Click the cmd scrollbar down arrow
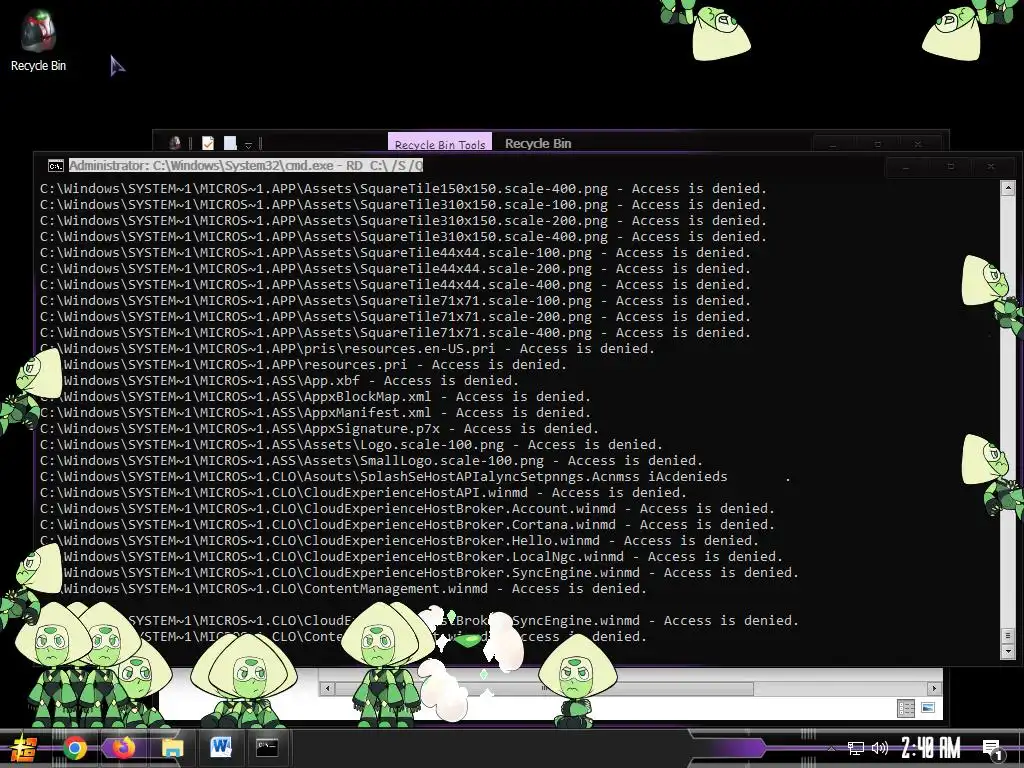Image resolution: width=1024 pixels, height=768 pixels. (x=1007, y=650)
